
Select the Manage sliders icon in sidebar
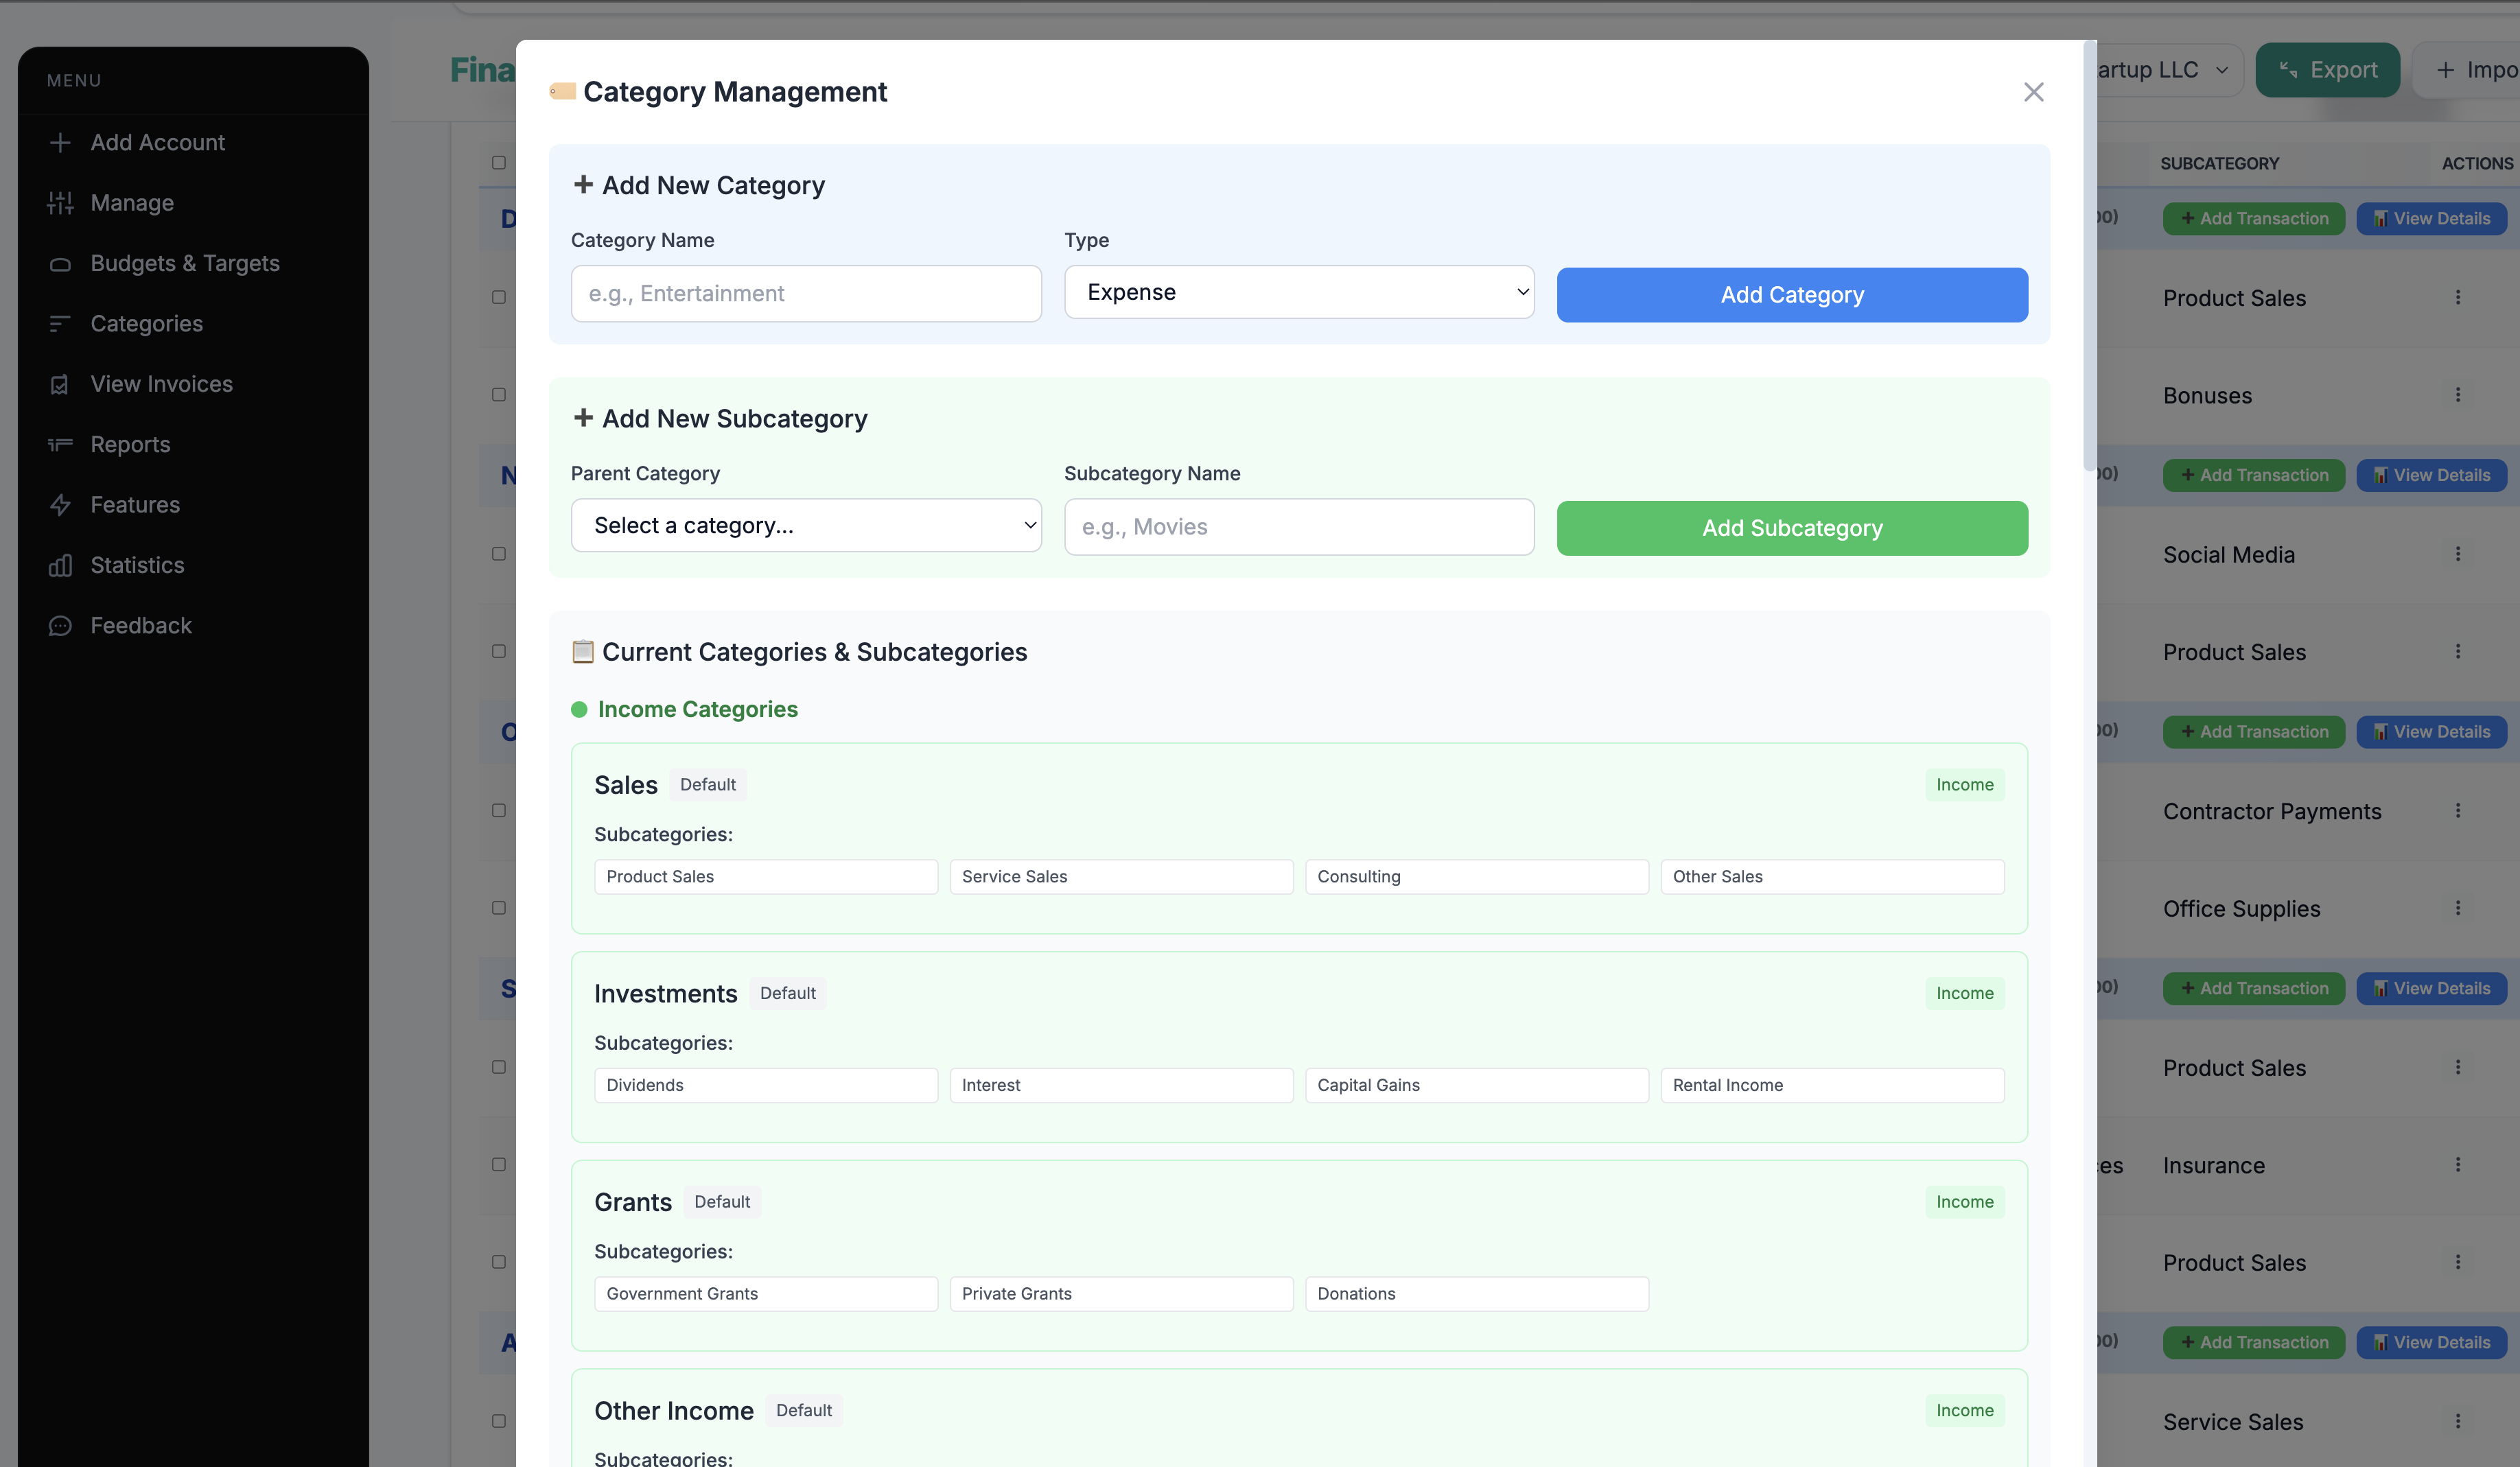pyautogui.click(x=61, y=203)
